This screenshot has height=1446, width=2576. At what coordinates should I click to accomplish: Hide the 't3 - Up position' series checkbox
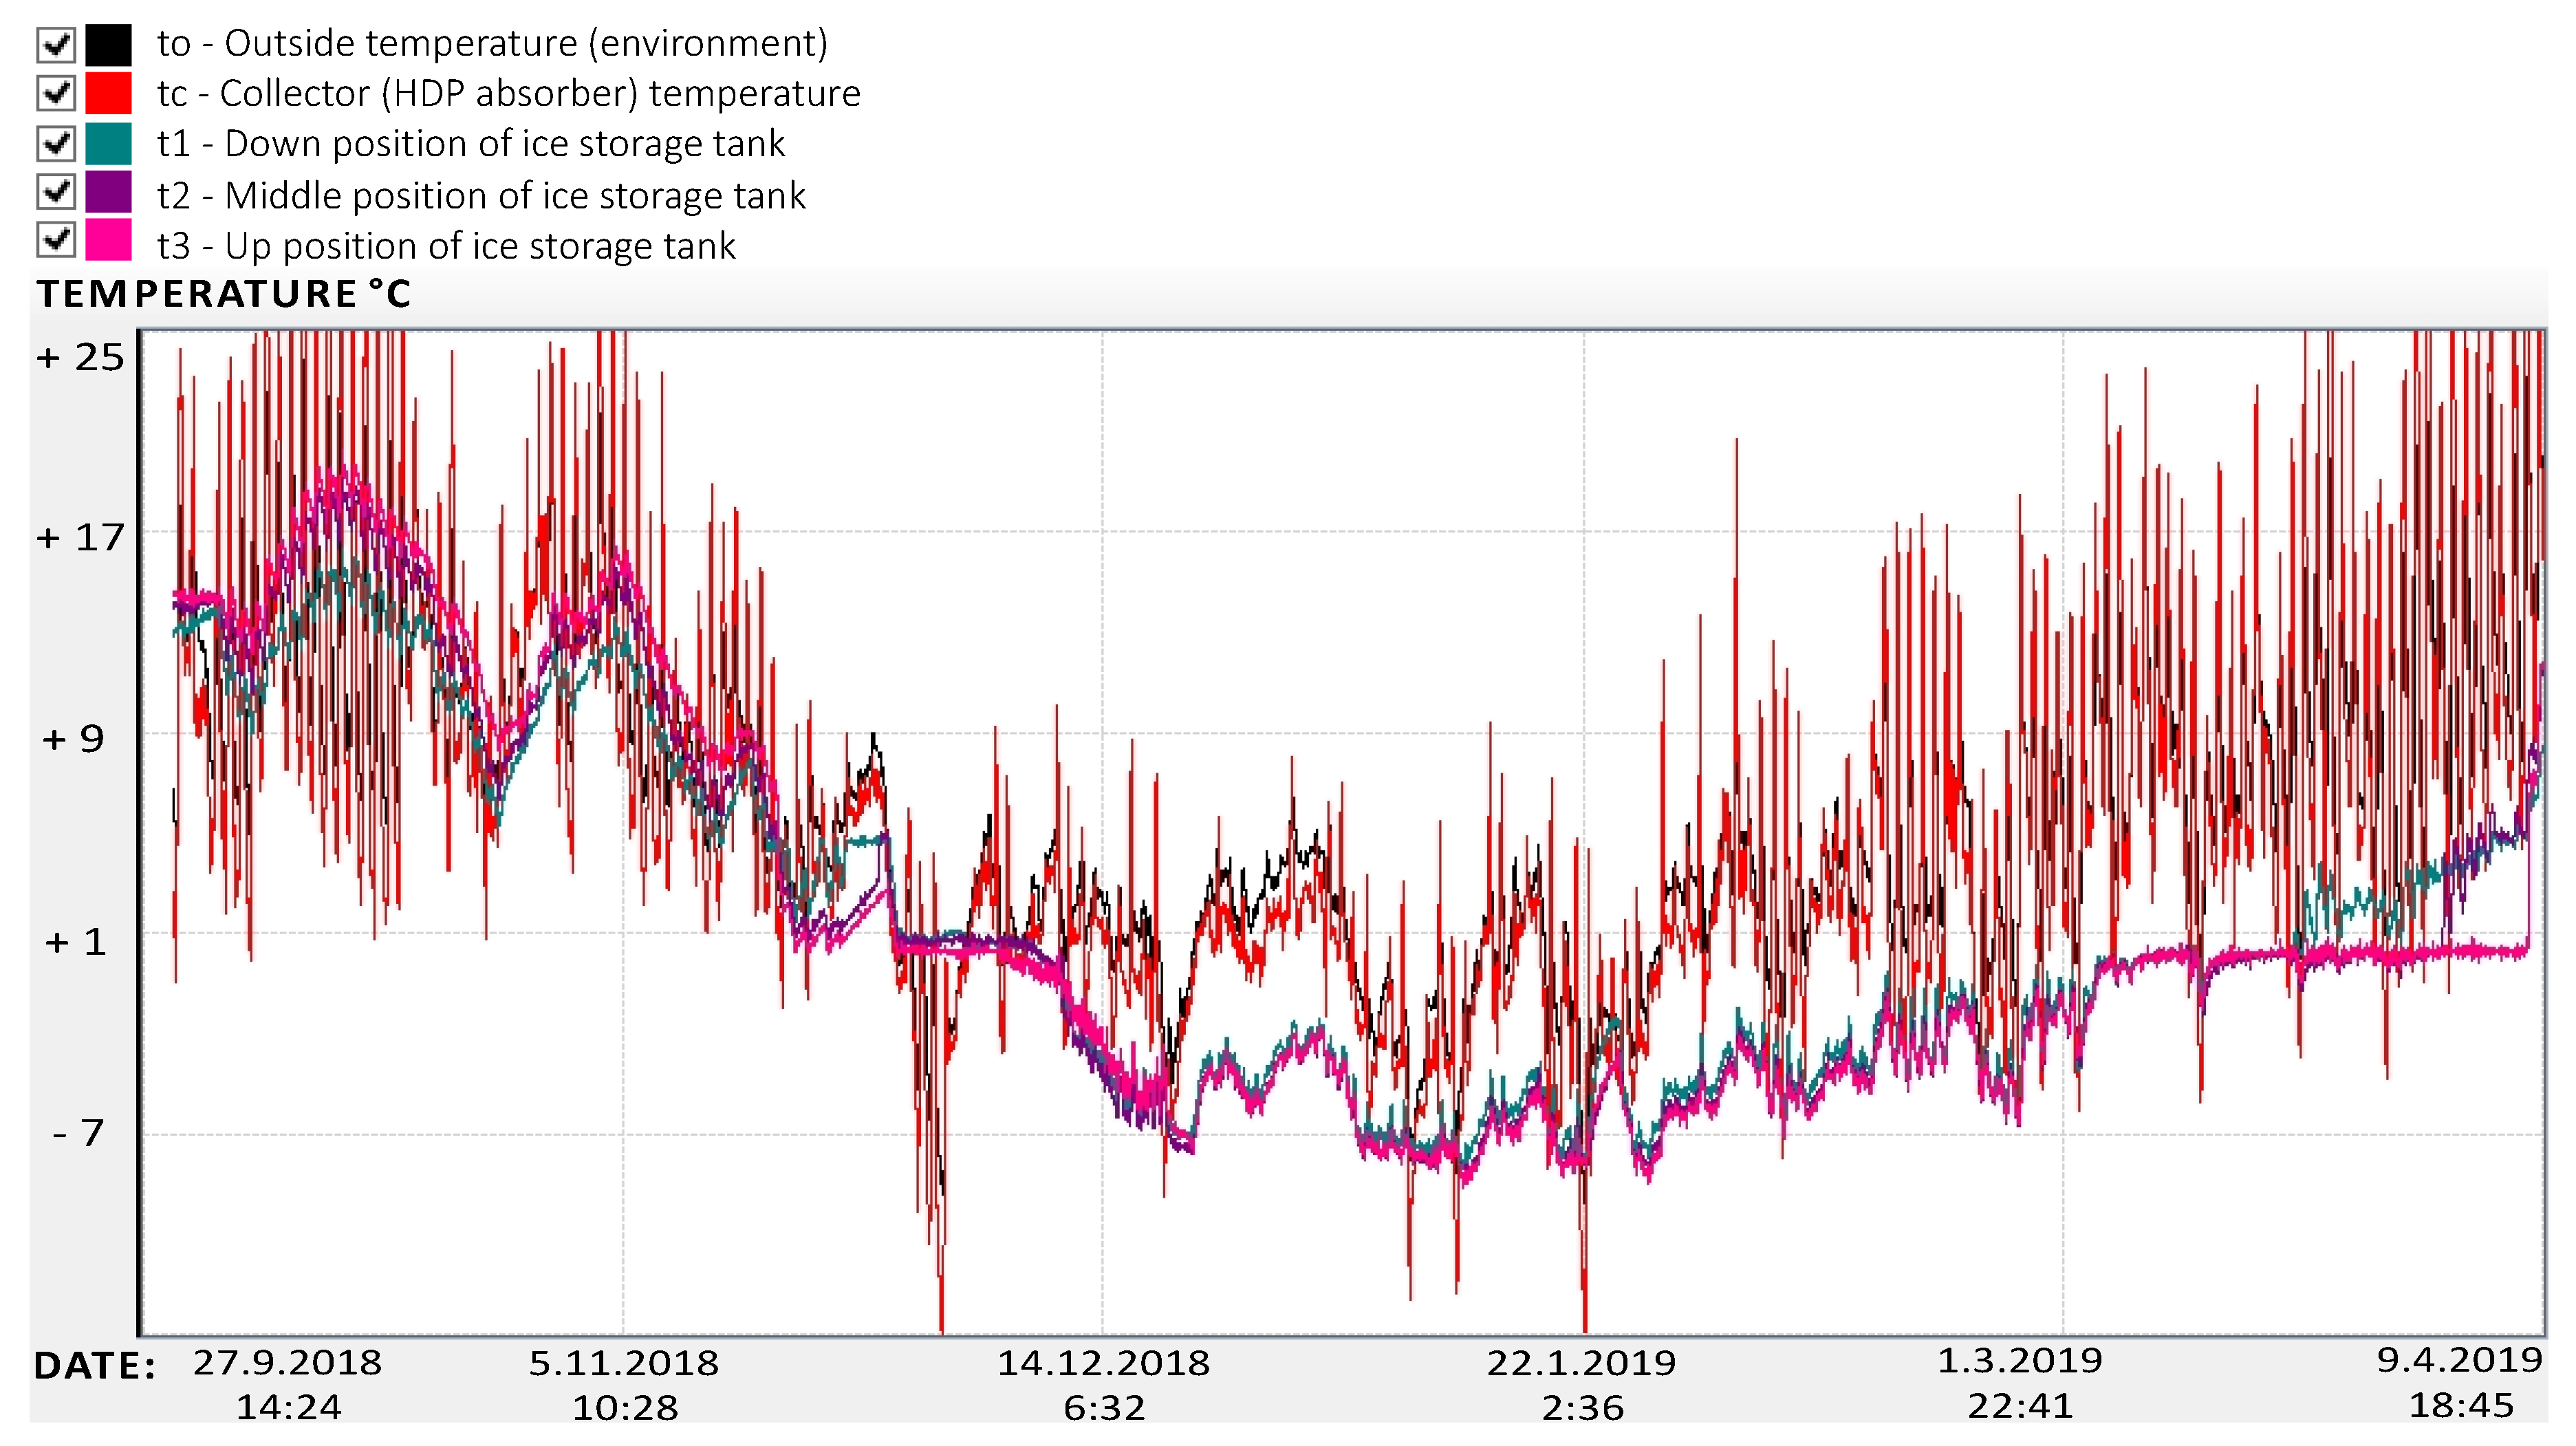point(56,240)
